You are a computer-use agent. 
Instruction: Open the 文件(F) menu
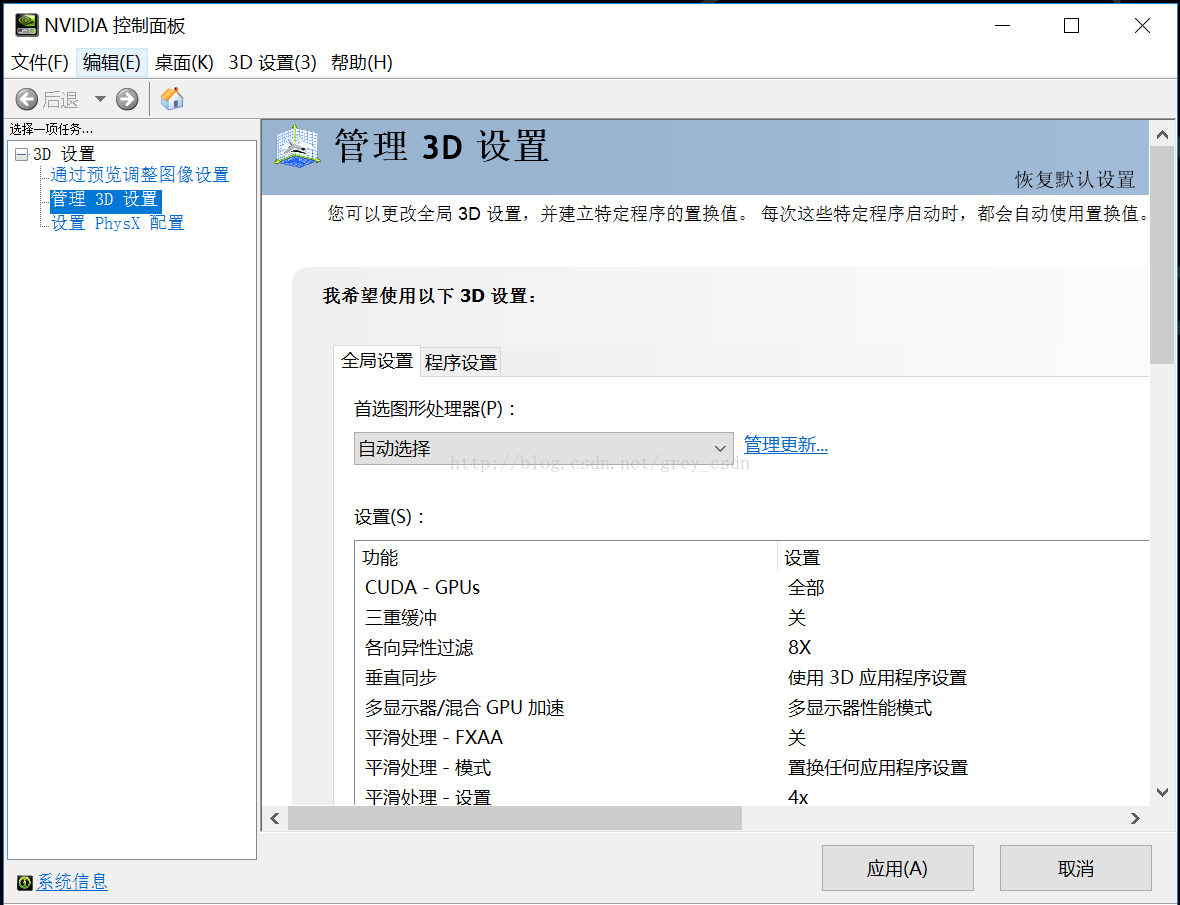coord(39,62)
